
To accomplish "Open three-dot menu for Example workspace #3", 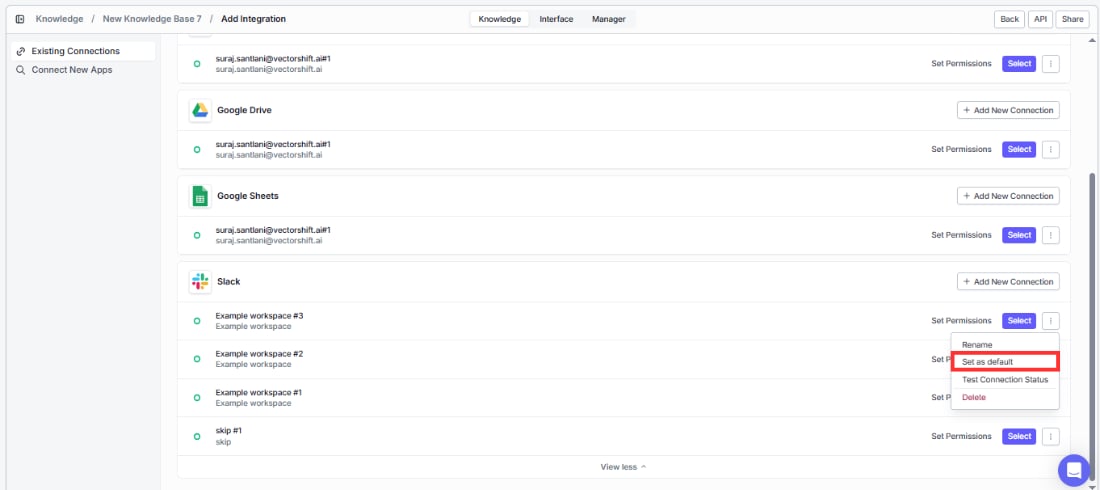I will 1050,321.
